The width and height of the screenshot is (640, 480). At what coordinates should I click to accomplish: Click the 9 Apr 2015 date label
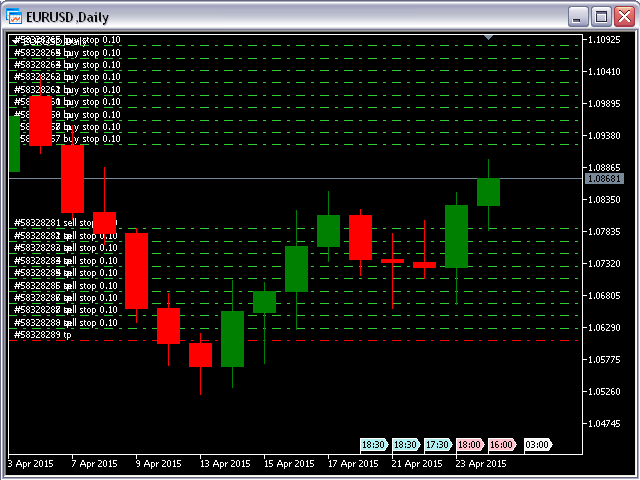coord(159,464)
